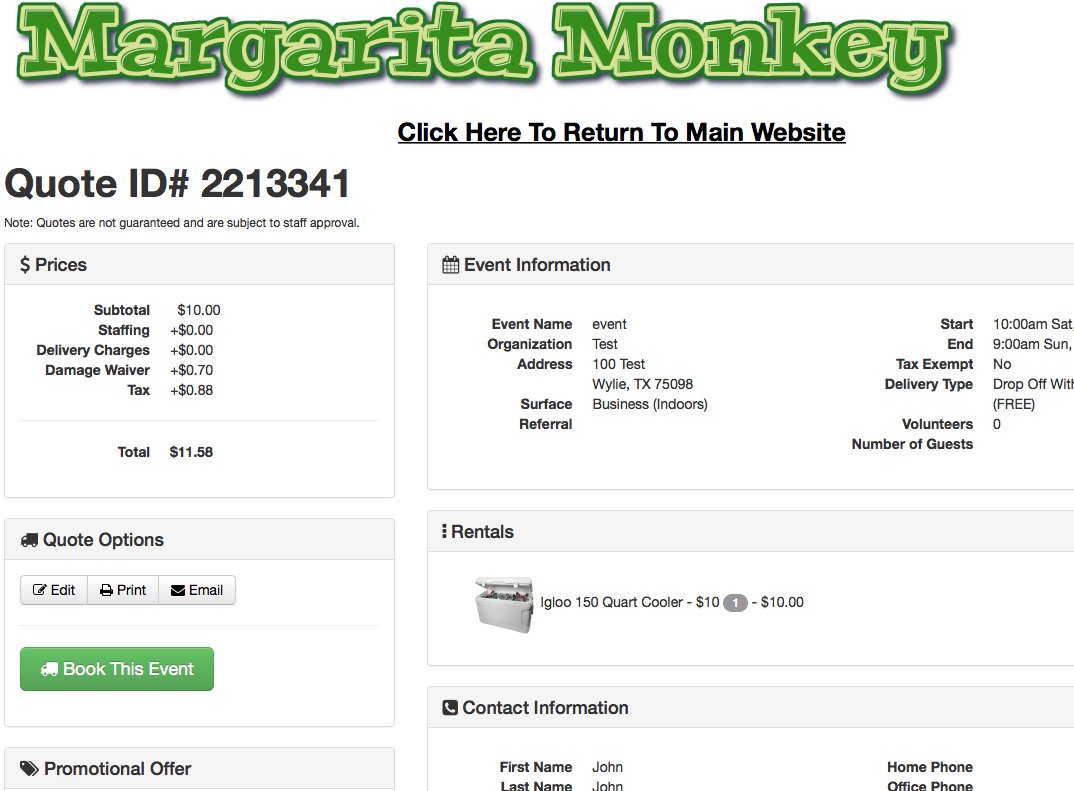Click the Igloo 150 Quart Cooler item text
Screen dimensions: 1074x791
point(611,602)
